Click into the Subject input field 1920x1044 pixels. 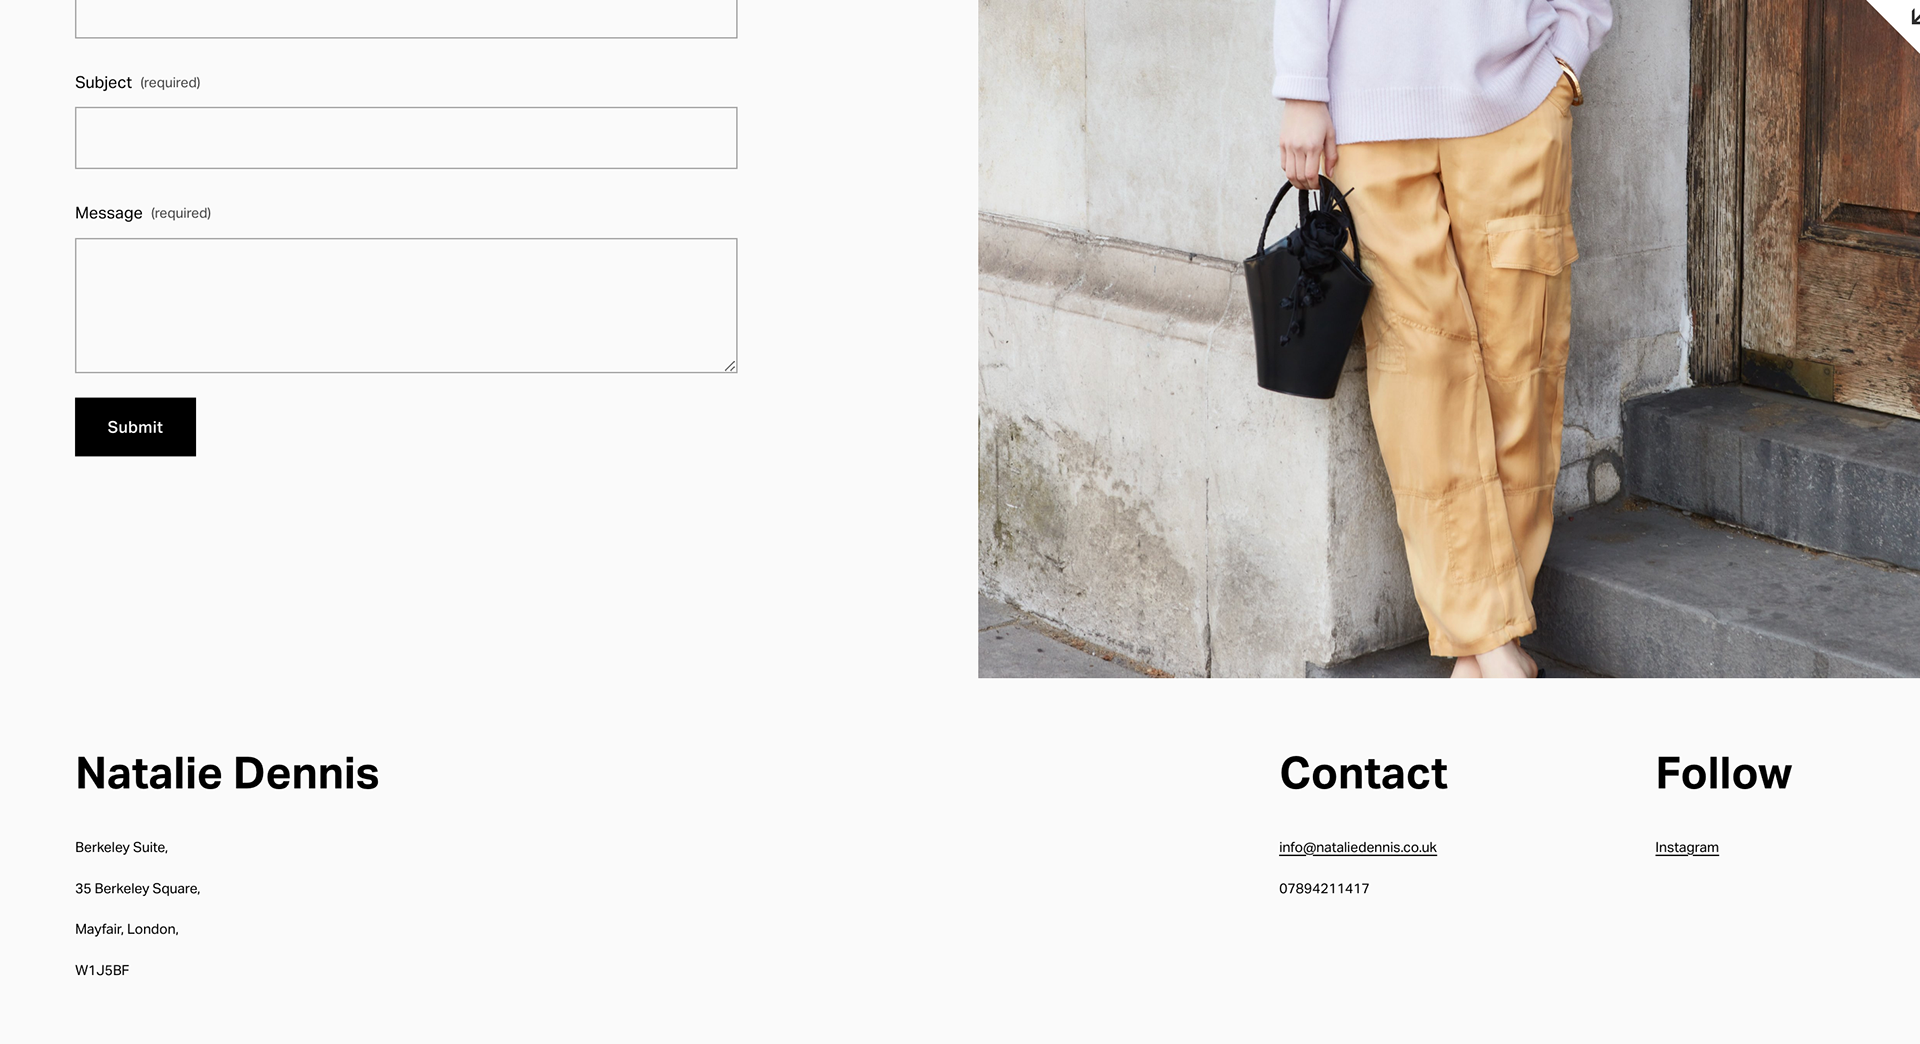[x=406, y=138]
